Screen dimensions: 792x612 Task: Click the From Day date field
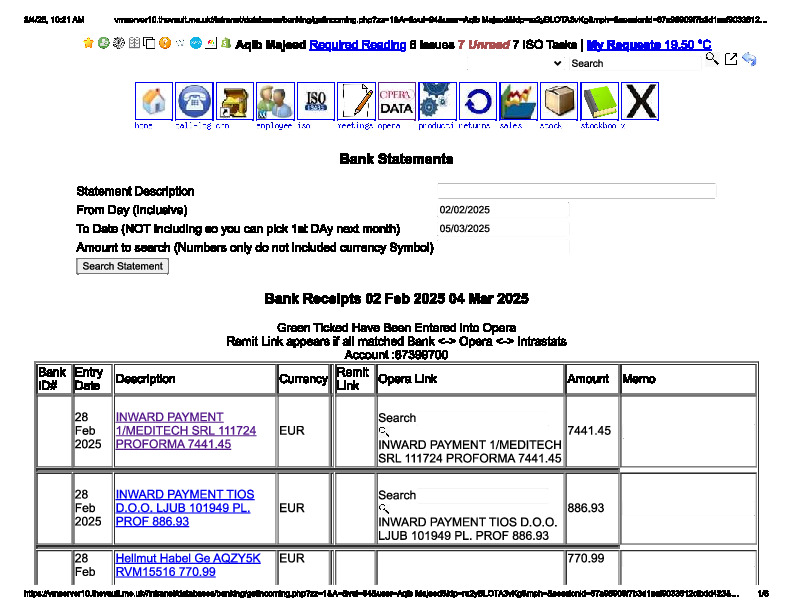click(x=503, y=210)
